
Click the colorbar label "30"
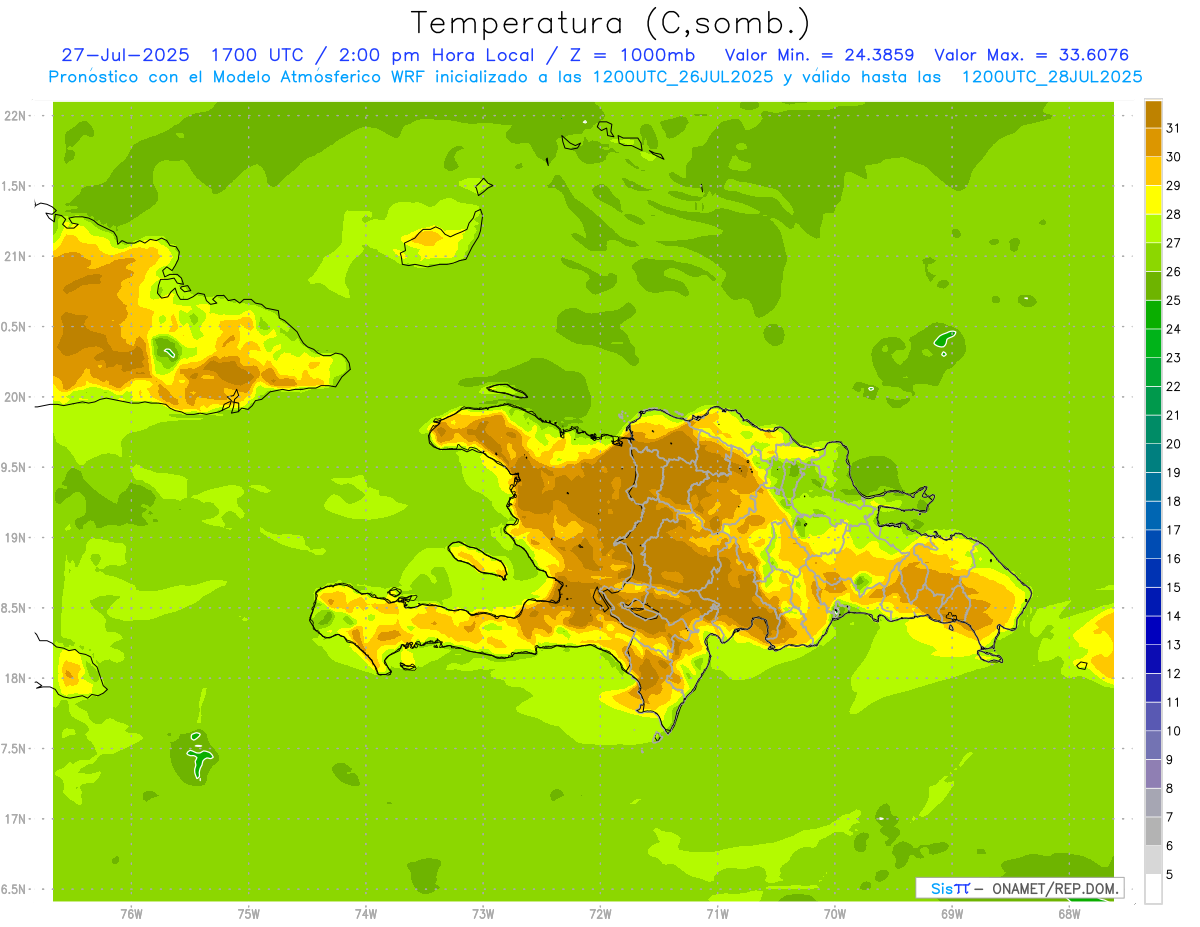pyautogui.click(x=1174, y=157)
